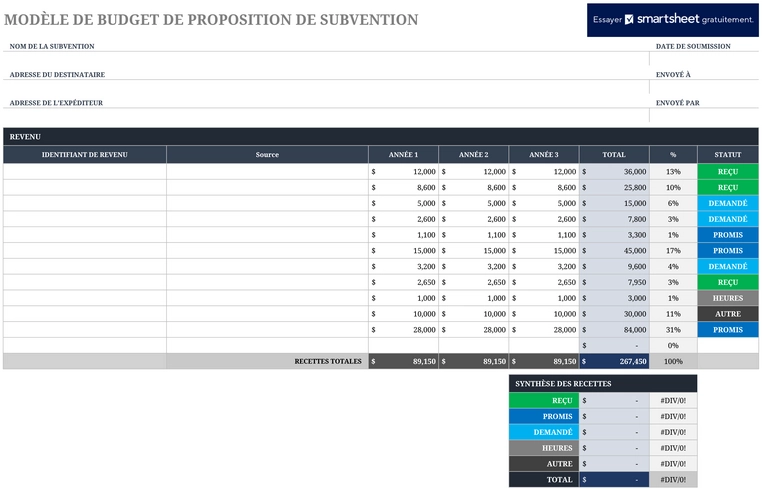Image resolution: width=762 pixels, height=489 pixels.
Task: Click the total cell showing 7,950
Action: (x=614, y=282)
